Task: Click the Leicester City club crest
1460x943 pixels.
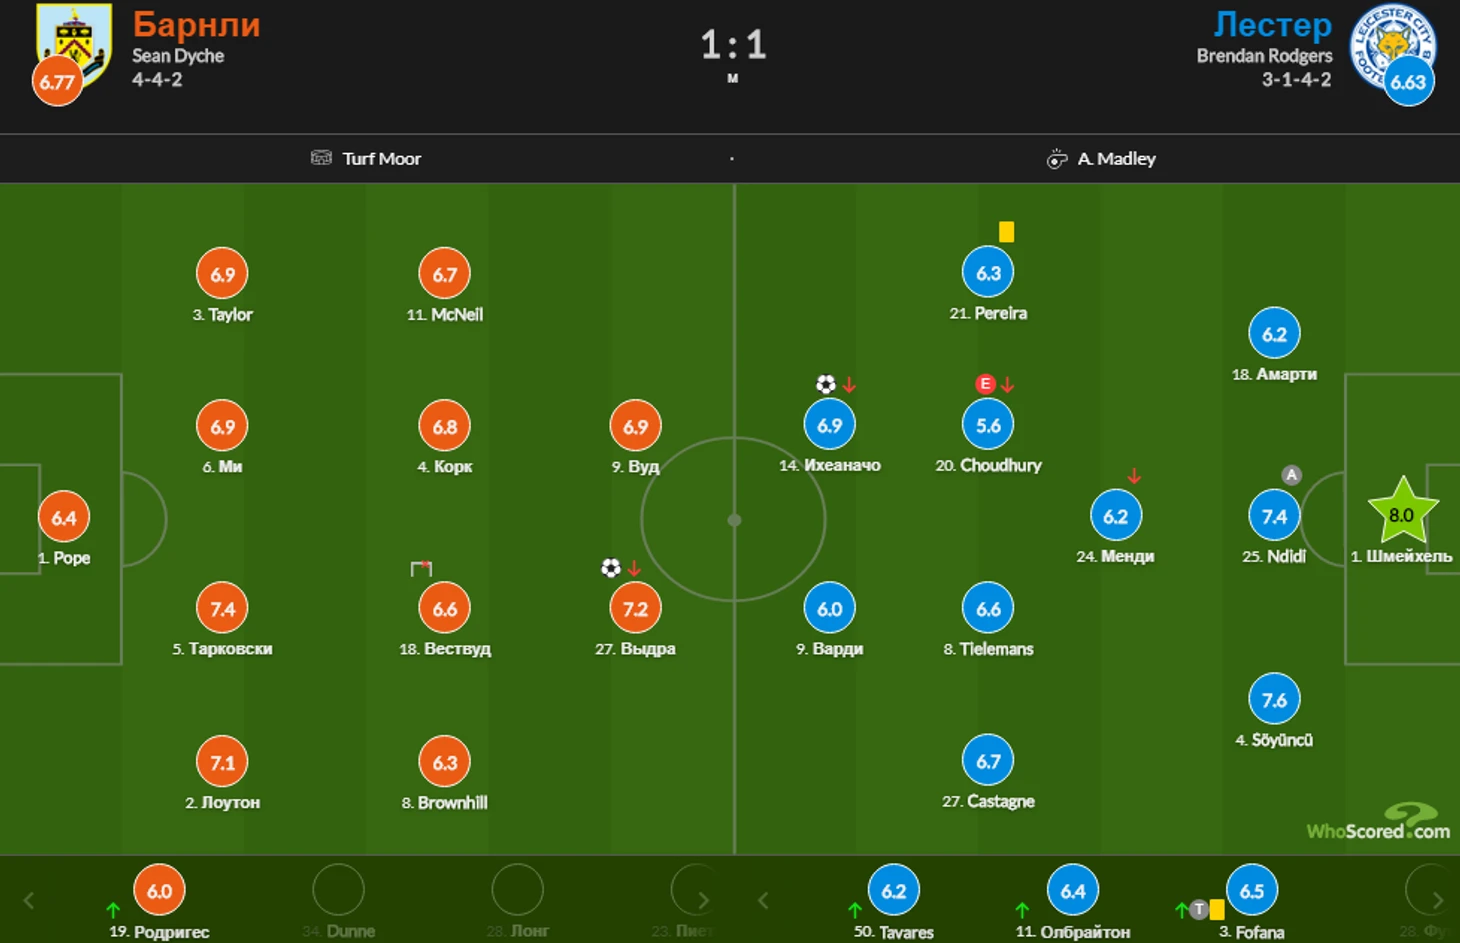Action: [x=1392, y=44]
